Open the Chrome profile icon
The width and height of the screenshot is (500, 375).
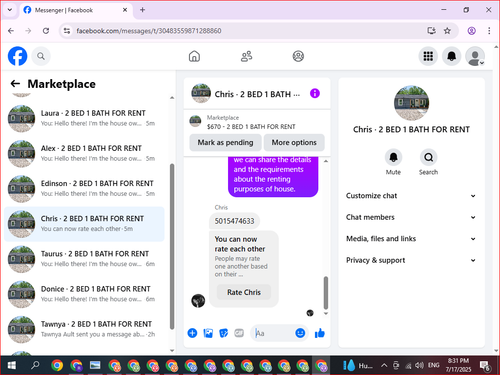[471, 31]
